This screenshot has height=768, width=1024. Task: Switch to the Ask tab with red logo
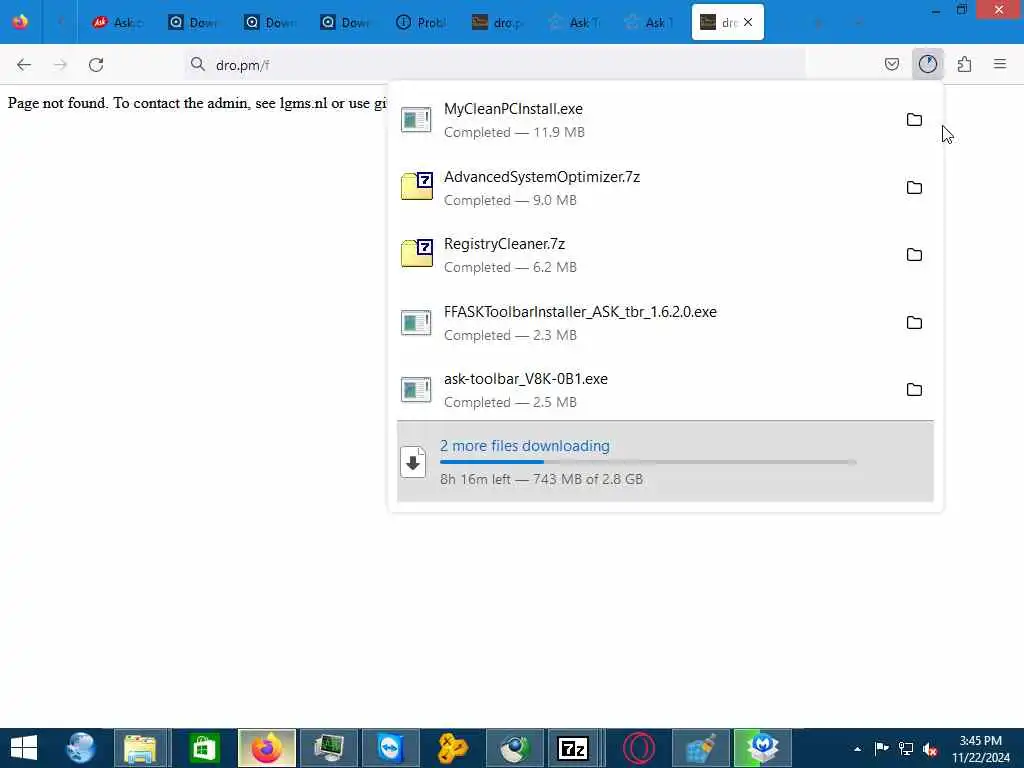tap(116, 22)
